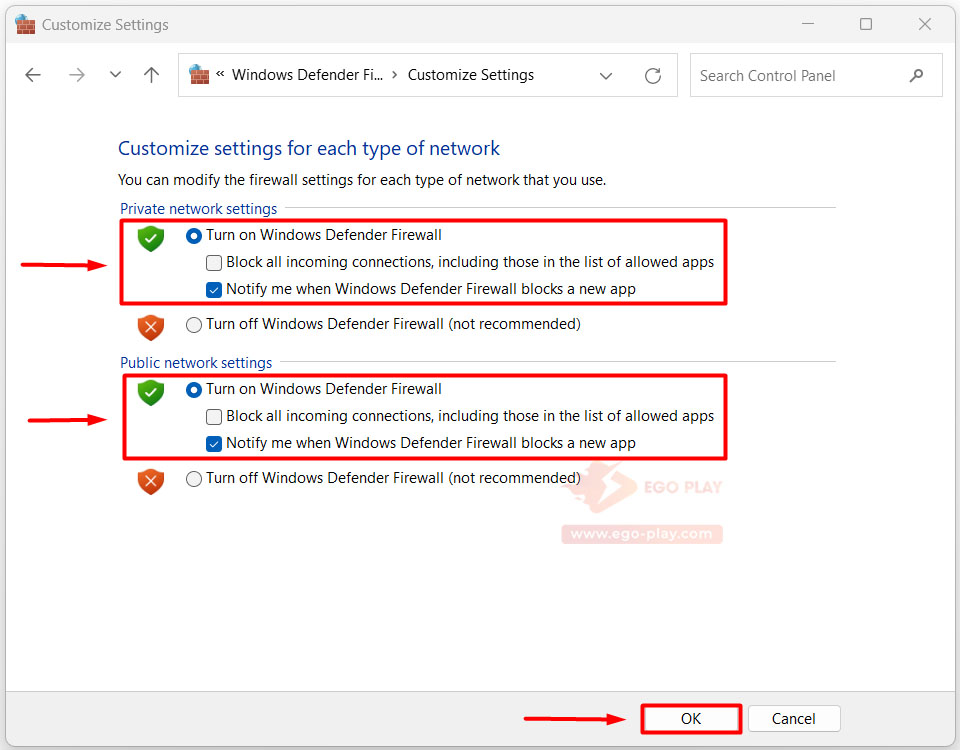Viewport: 960px width, 750px height.
Task: Go back using the back arrow
Action: tap(33, 75)
